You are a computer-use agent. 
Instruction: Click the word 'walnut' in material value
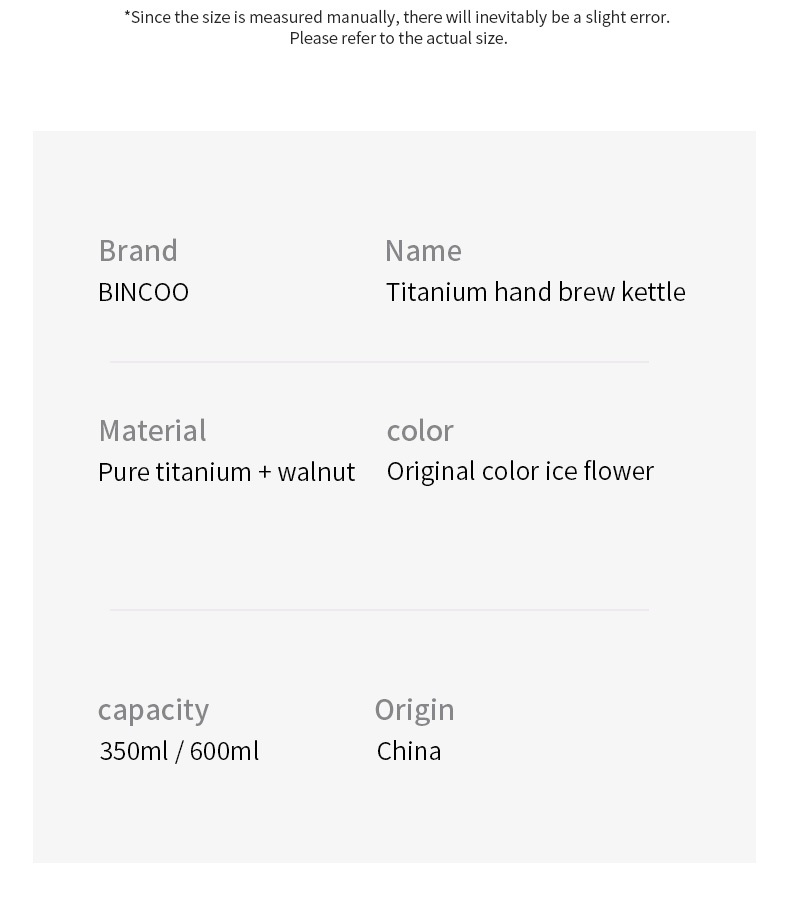(316, 471)
